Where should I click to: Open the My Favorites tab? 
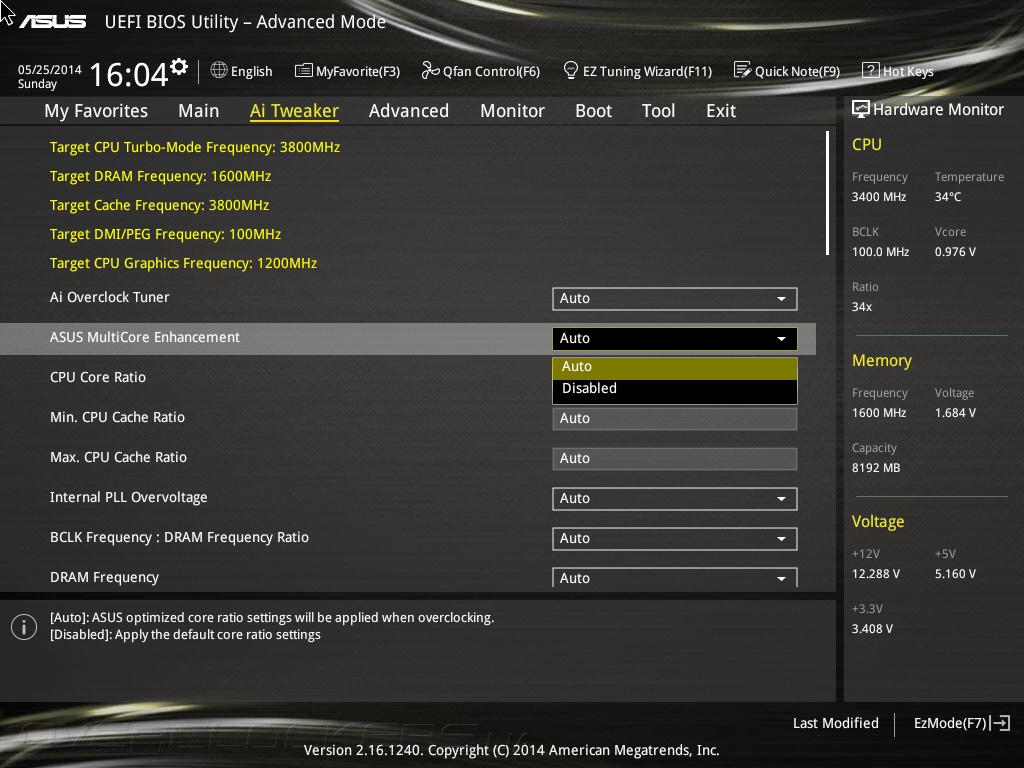coord(96,111)
